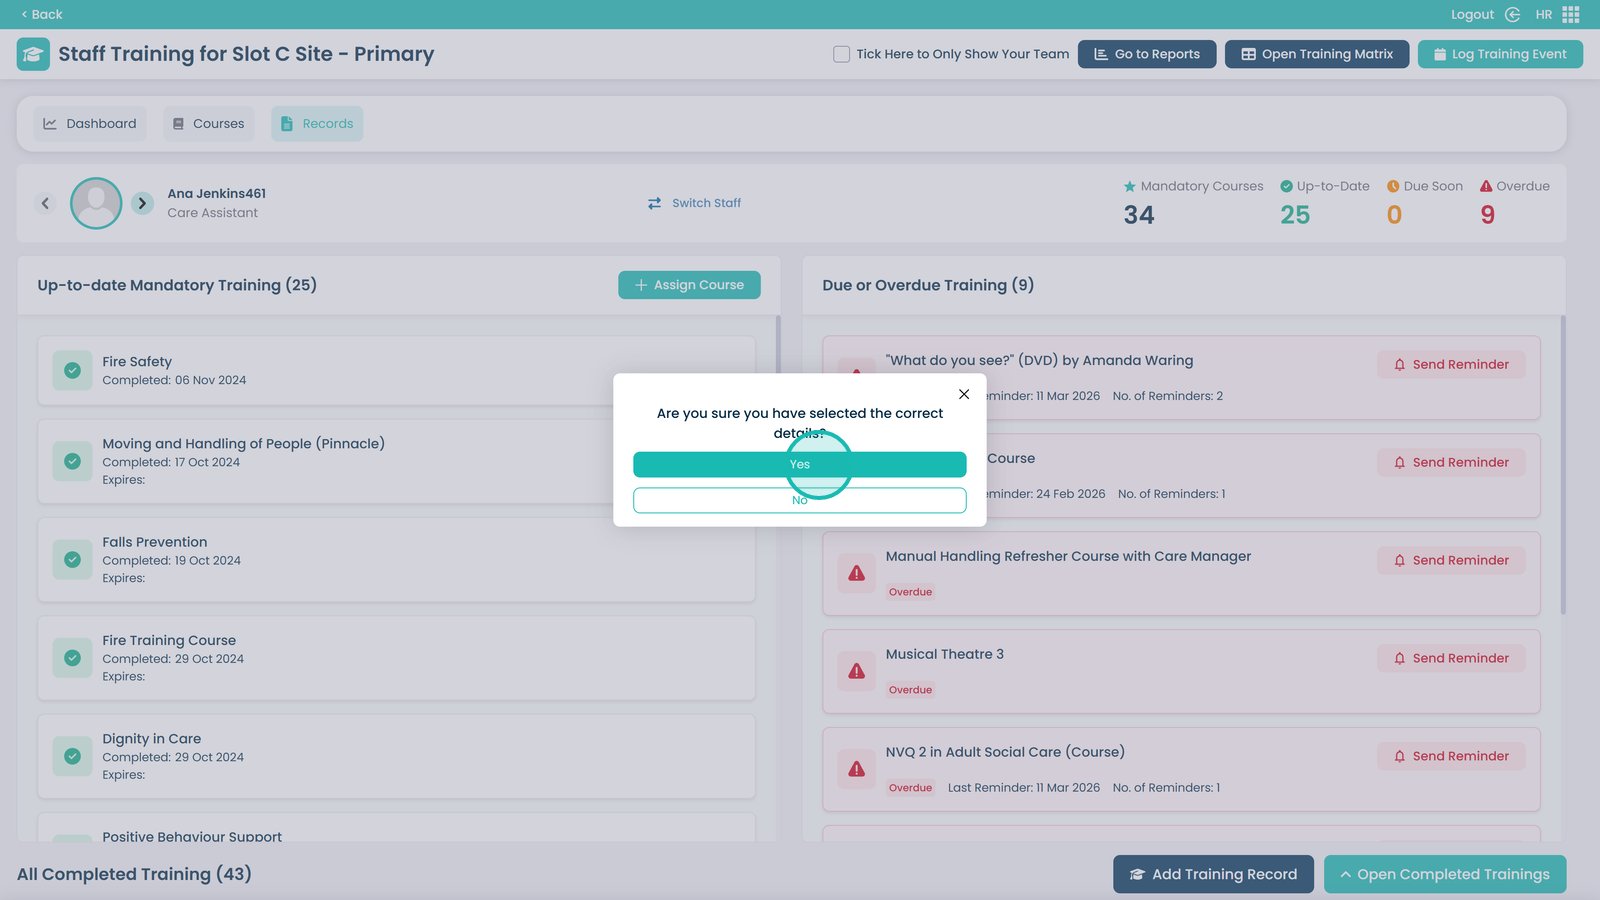Go to the previous staff member arrow
The image size is (1600, 900).
pyautogui.click(x=45, y=203)
